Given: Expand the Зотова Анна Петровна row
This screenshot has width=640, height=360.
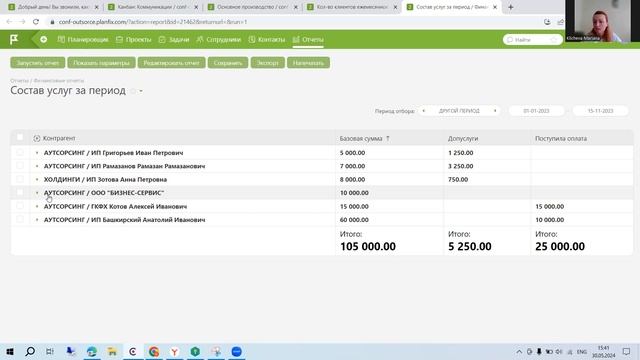Looking at the screenshot, I should point(37,179).
